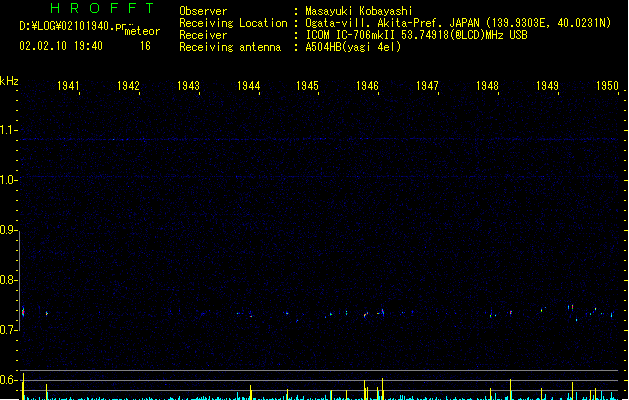629x400 pixels.
Task: Click time axis marker 1948
Action: click(487, 86)
